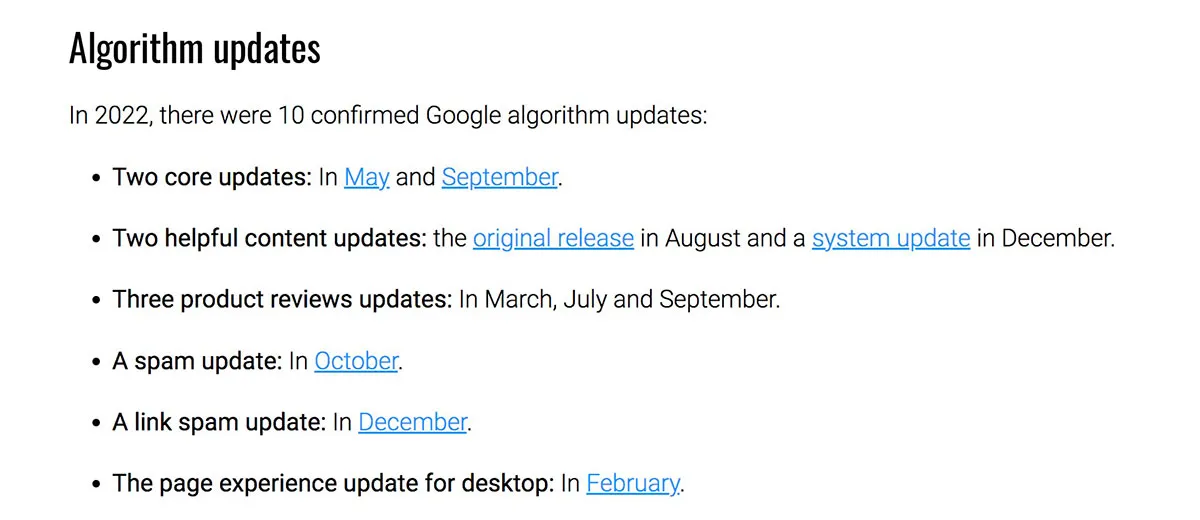Click the bullet before Two core updates
The width and height of the screenshot is (1200, 520).
click(x=96, y=178)
